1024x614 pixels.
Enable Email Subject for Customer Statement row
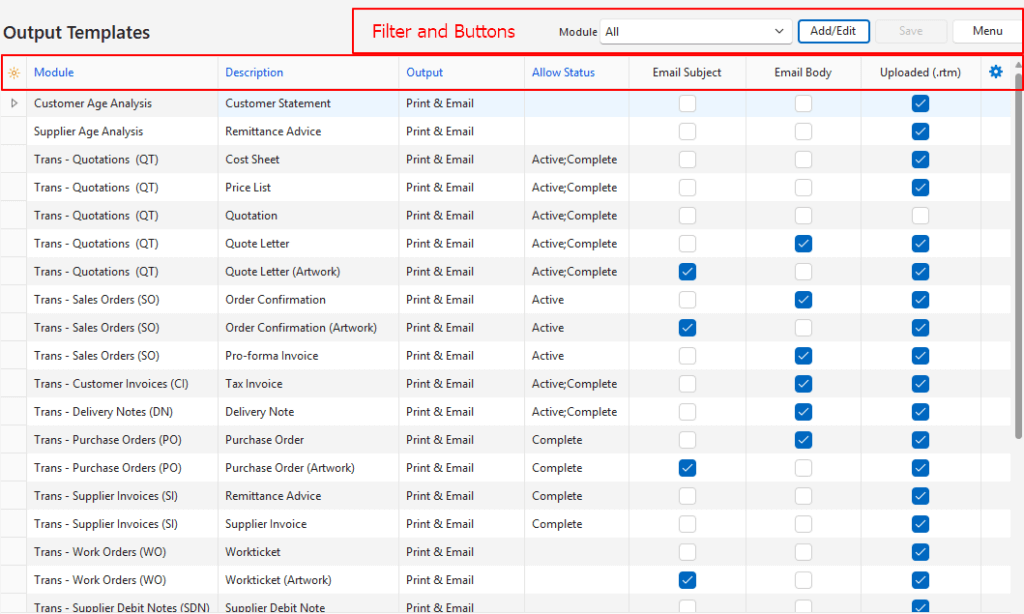pos(687,103)
